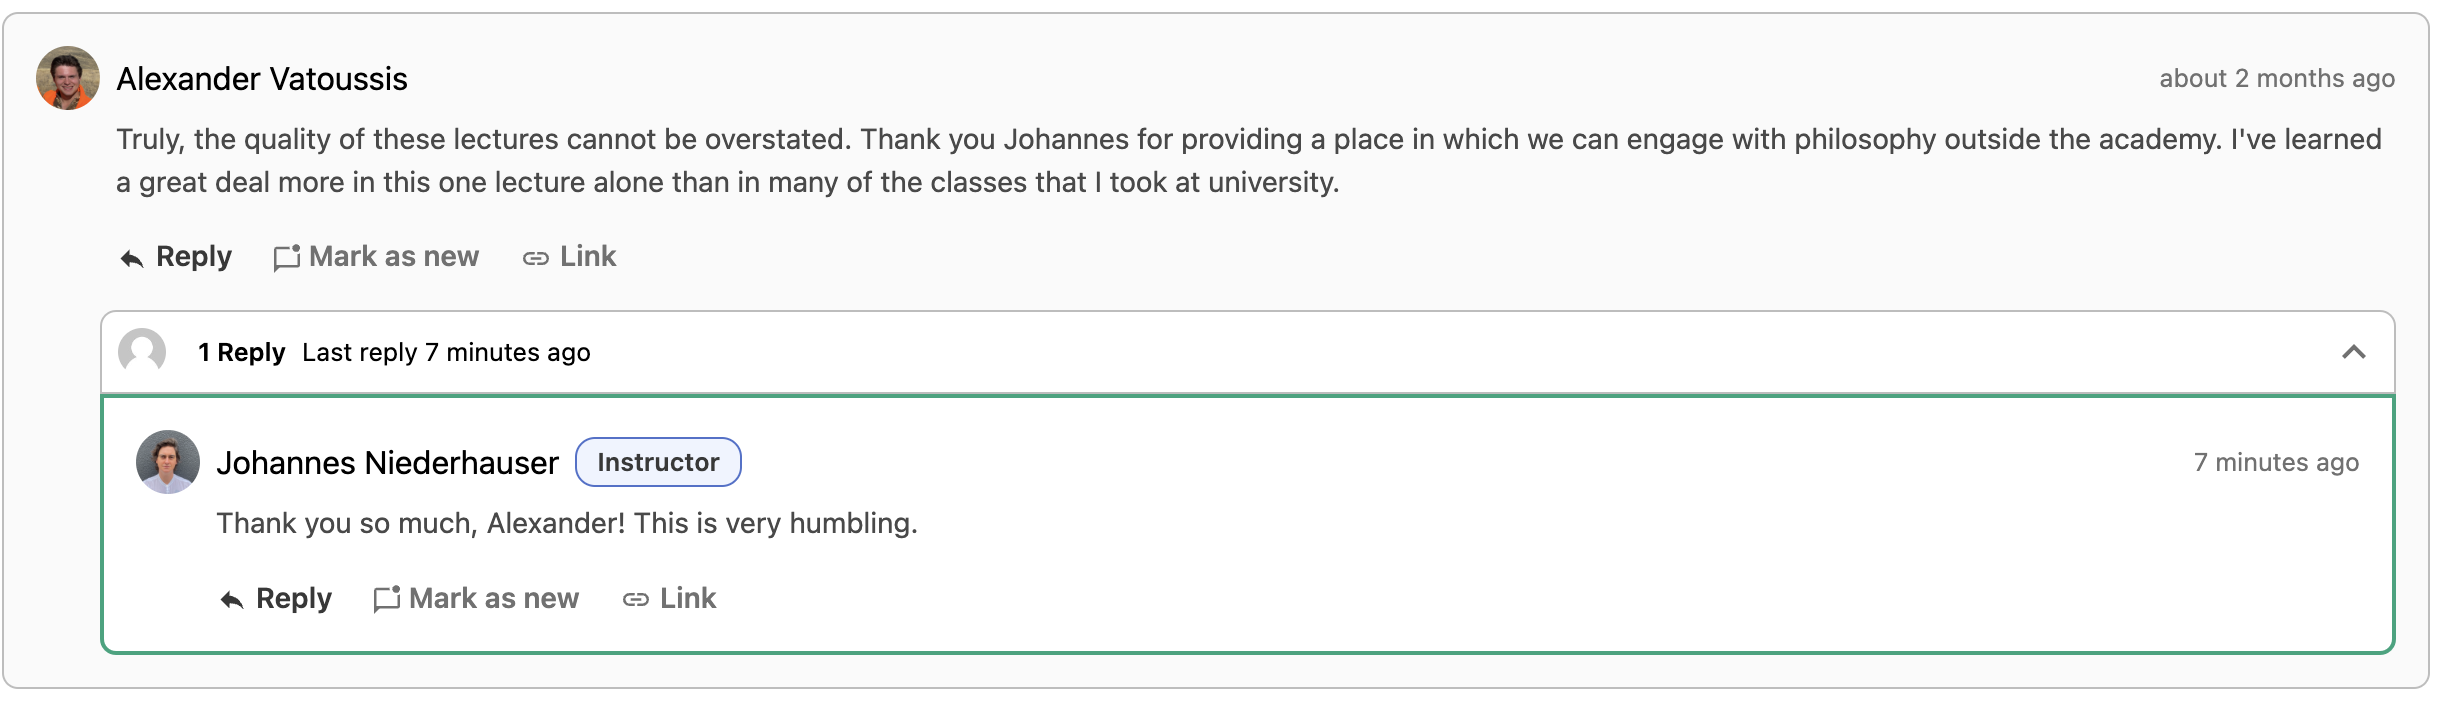Toggle the '1 Reply' thread header
The height and width of the screenshot is (720, 2448).
1248,352
